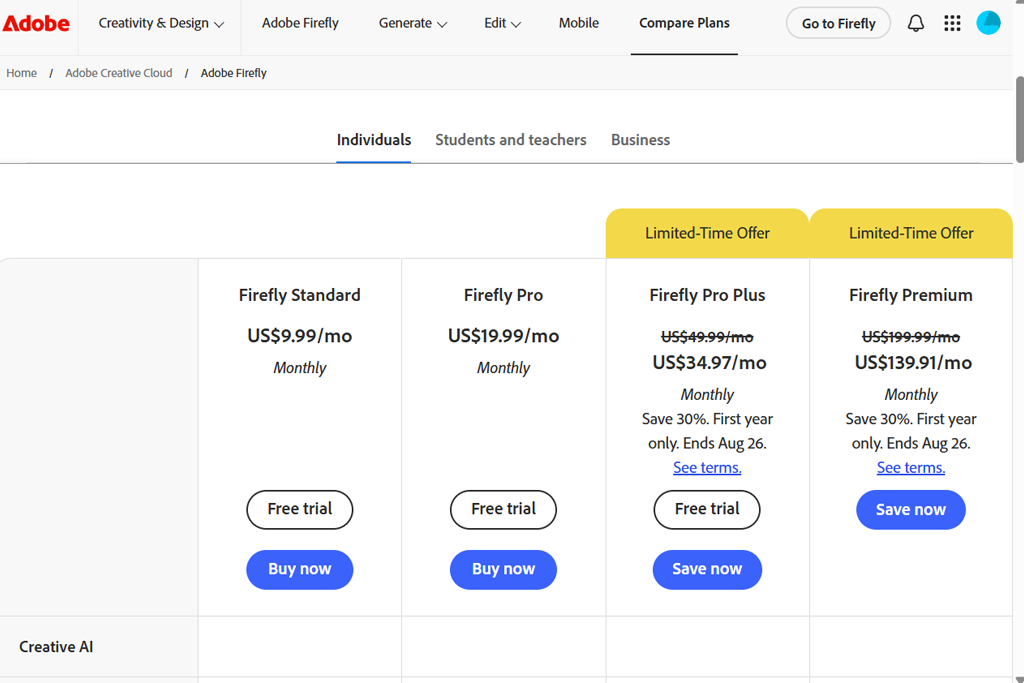Click struck-through US$49.99/mo price
The width and height of the screenshot is (1024, 683).
tap(707, 337)
